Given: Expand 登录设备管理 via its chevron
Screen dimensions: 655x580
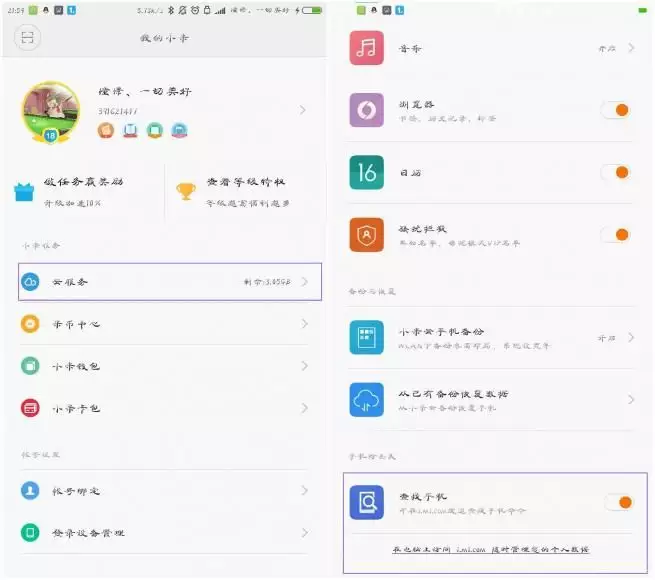Looking at the screenshot, I should click(305, 532).
